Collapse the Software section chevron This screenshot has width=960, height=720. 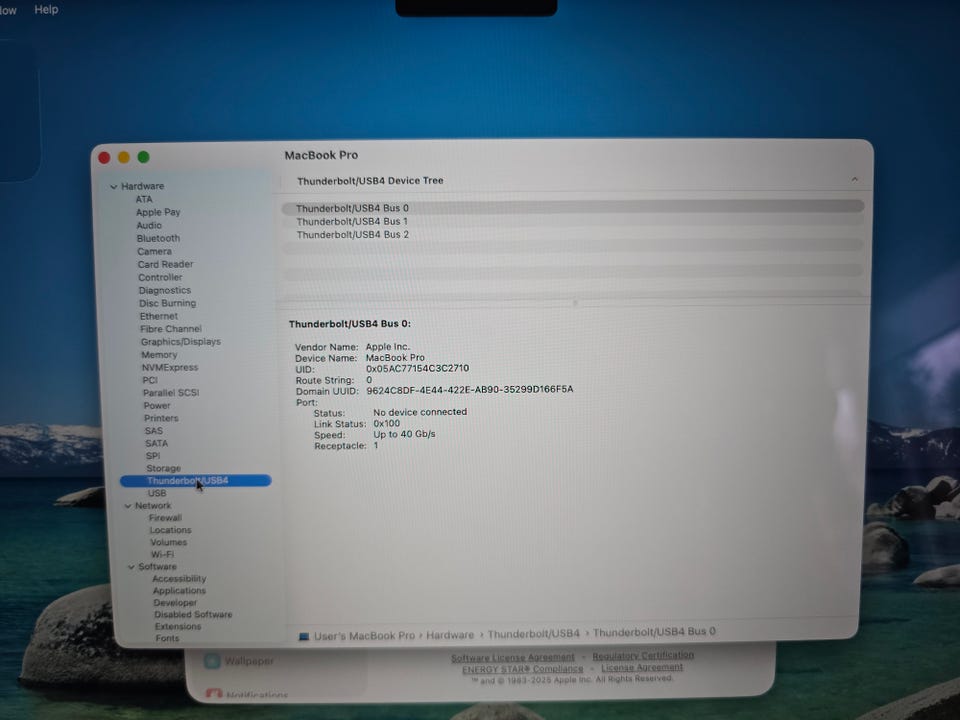click(x=131, y=568)
